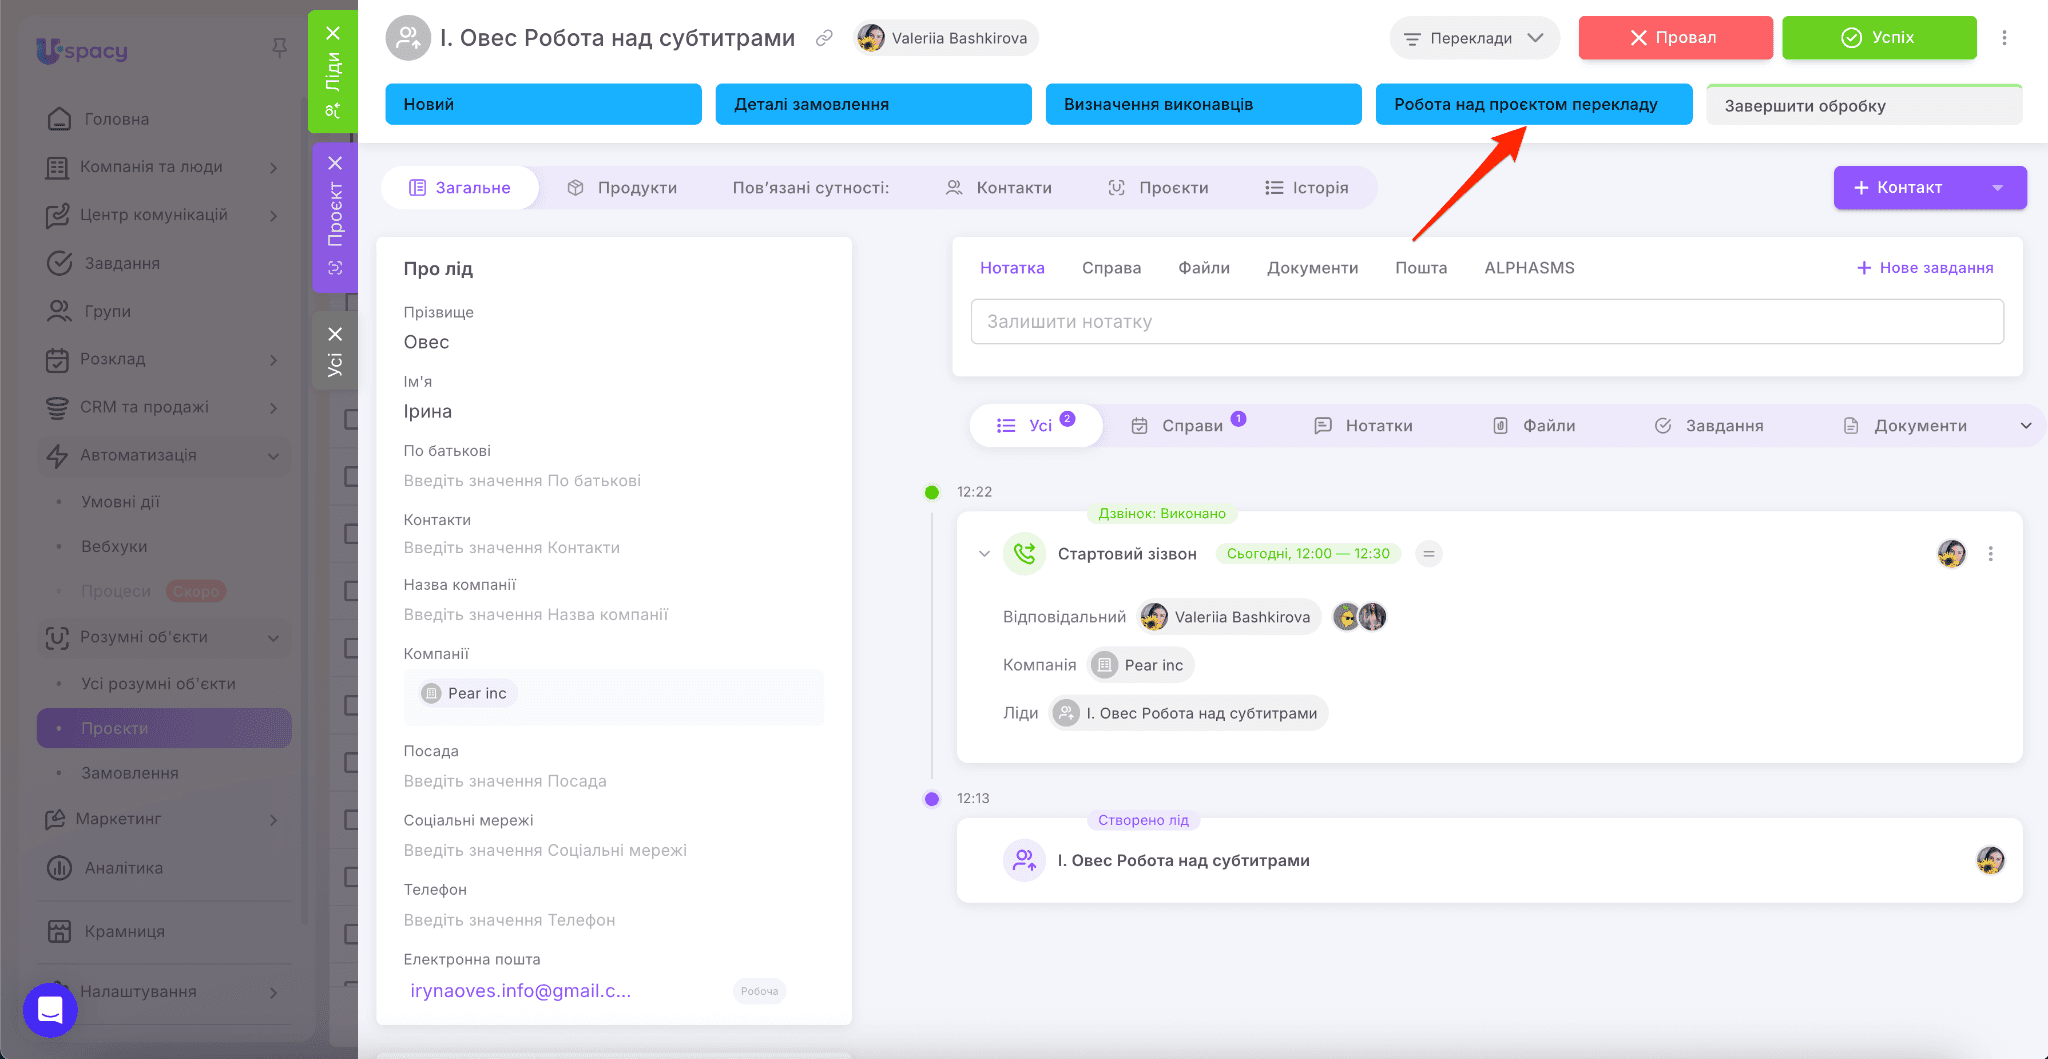Close the Ліди side tab

[x=334, y=33]
